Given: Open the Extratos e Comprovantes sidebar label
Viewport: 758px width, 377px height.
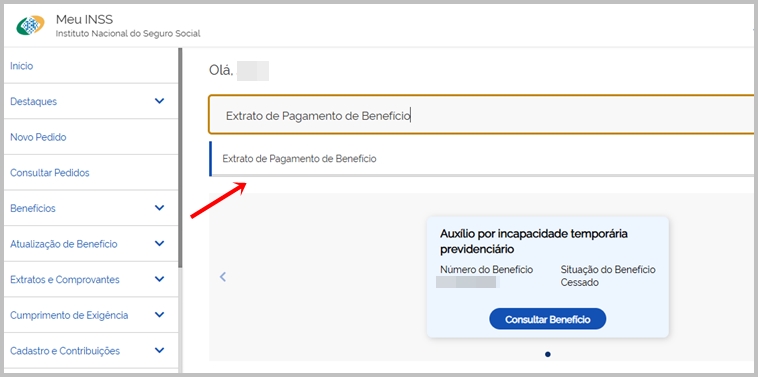Looking at the screenshot, I should (65, 280).
